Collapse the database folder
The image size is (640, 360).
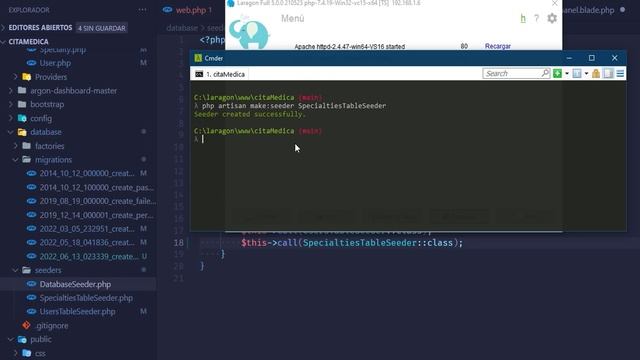pyautogui.click(x=46, y=132)
